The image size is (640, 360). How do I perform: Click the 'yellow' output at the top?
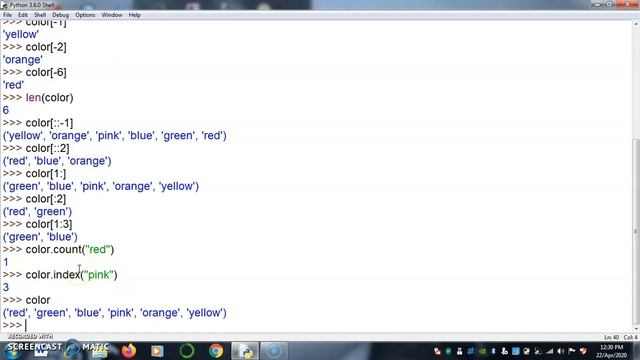click(21, 34)
